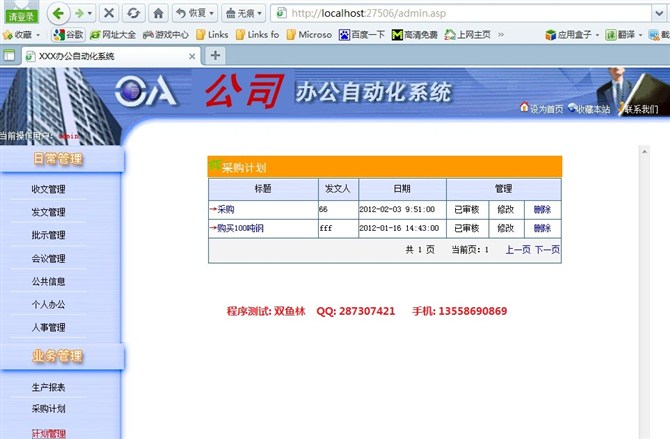670x439 pixels.
Task: Expand the 翻译 dropdown arrow
Action: point(641,35)
